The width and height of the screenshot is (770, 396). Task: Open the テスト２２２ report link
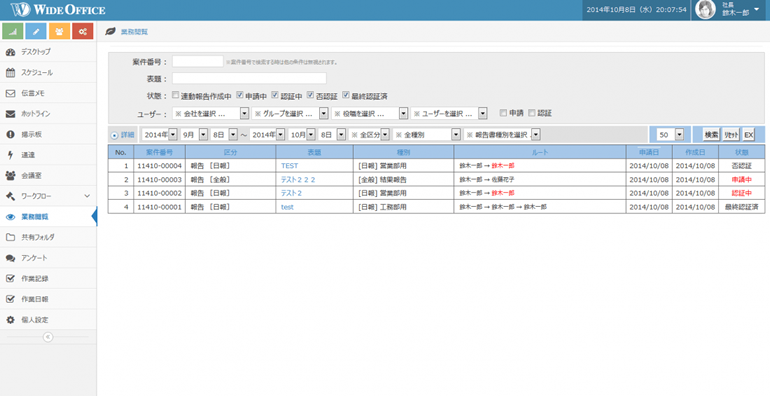298,179
